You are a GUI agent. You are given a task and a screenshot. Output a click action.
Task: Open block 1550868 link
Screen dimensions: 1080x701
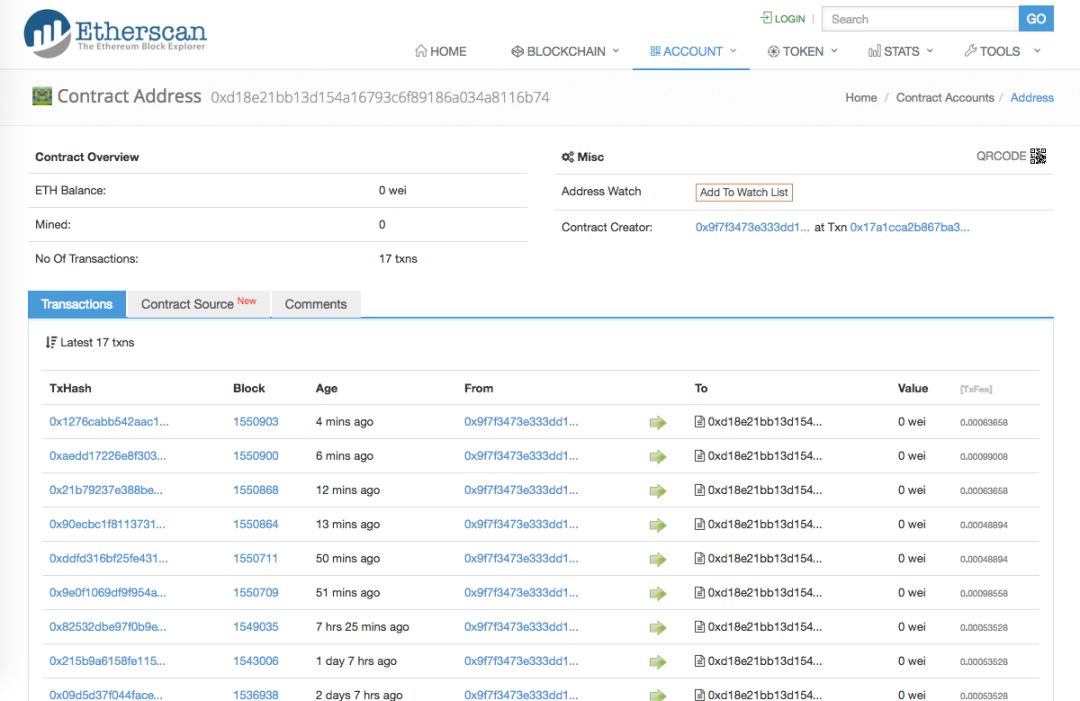[x=256, y=490]
